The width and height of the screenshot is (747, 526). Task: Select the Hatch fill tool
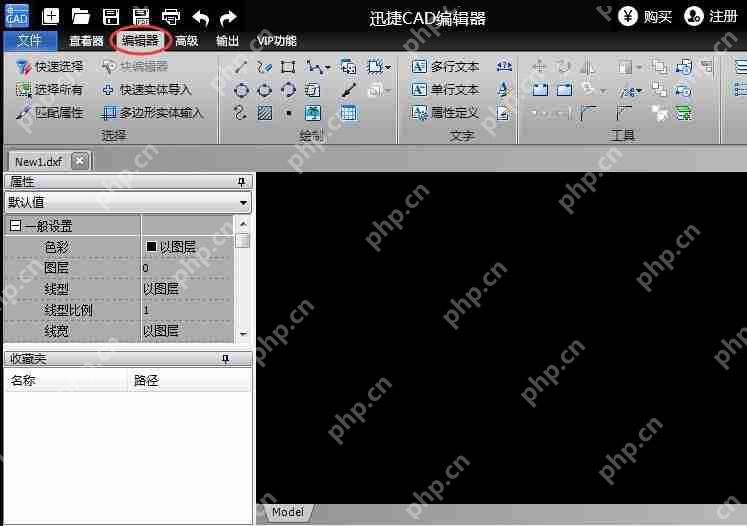[264, 113]
